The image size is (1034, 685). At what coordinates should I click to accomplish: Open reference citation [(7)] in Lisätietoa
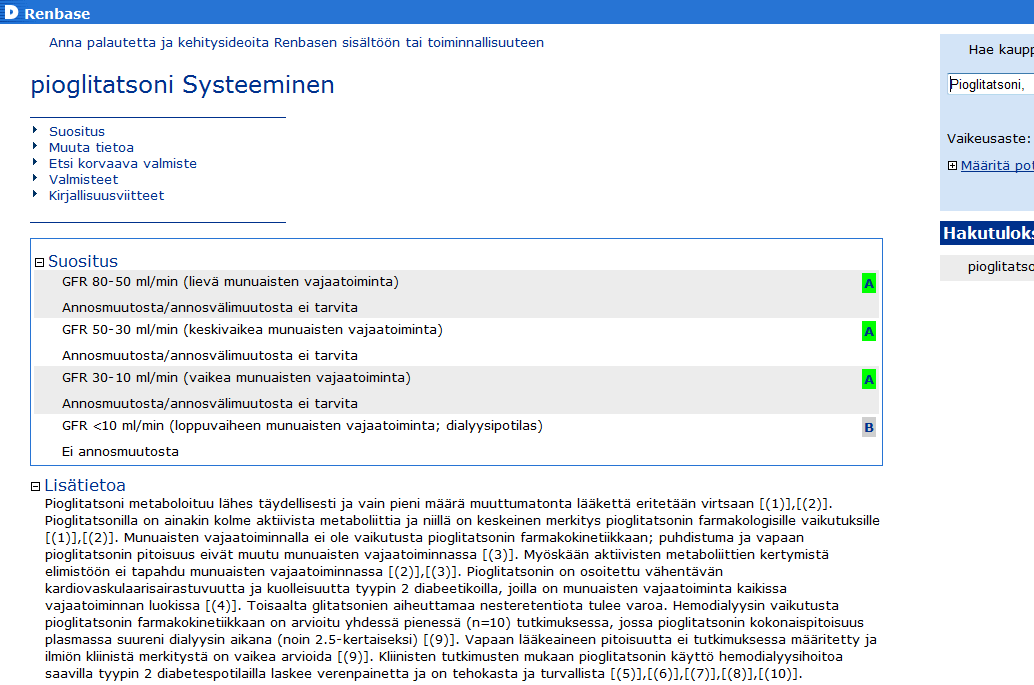click(x=702, y=674)
